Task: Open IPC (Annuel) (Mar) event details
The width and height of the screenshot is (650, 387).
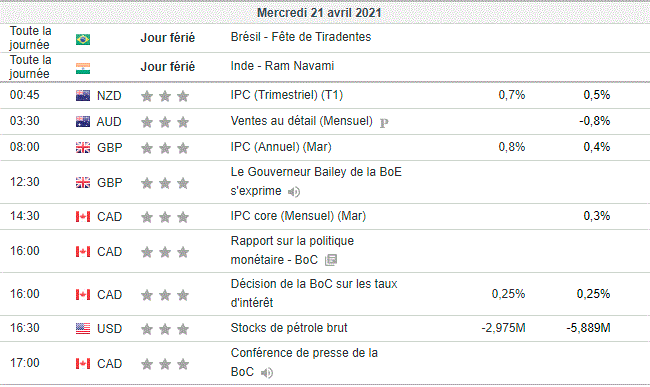Action: click(281, 147)
